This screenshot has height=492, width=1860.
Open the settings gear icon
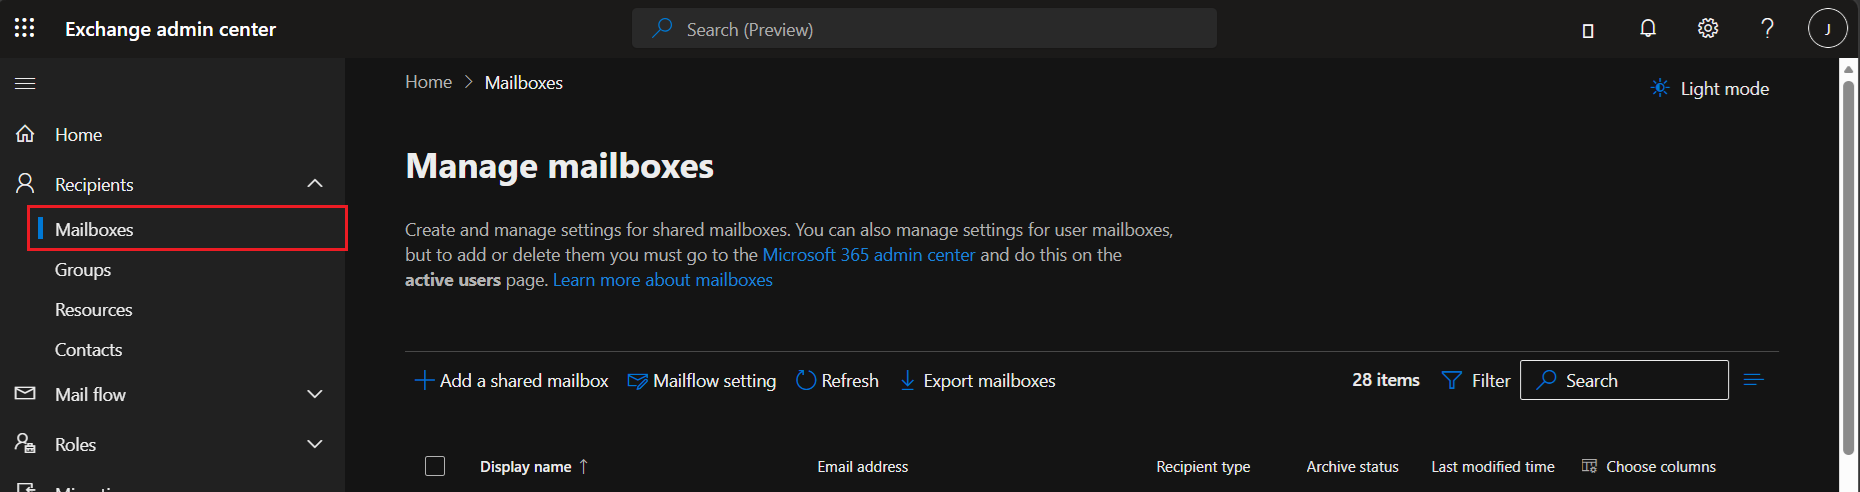1708,28
